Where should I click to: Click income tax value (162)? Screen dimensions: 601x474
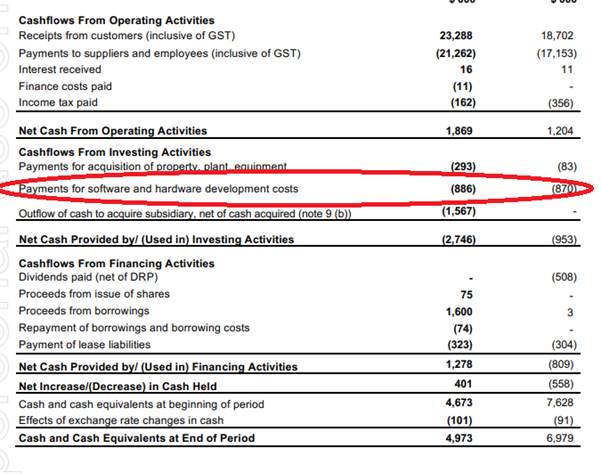[463, 103]
